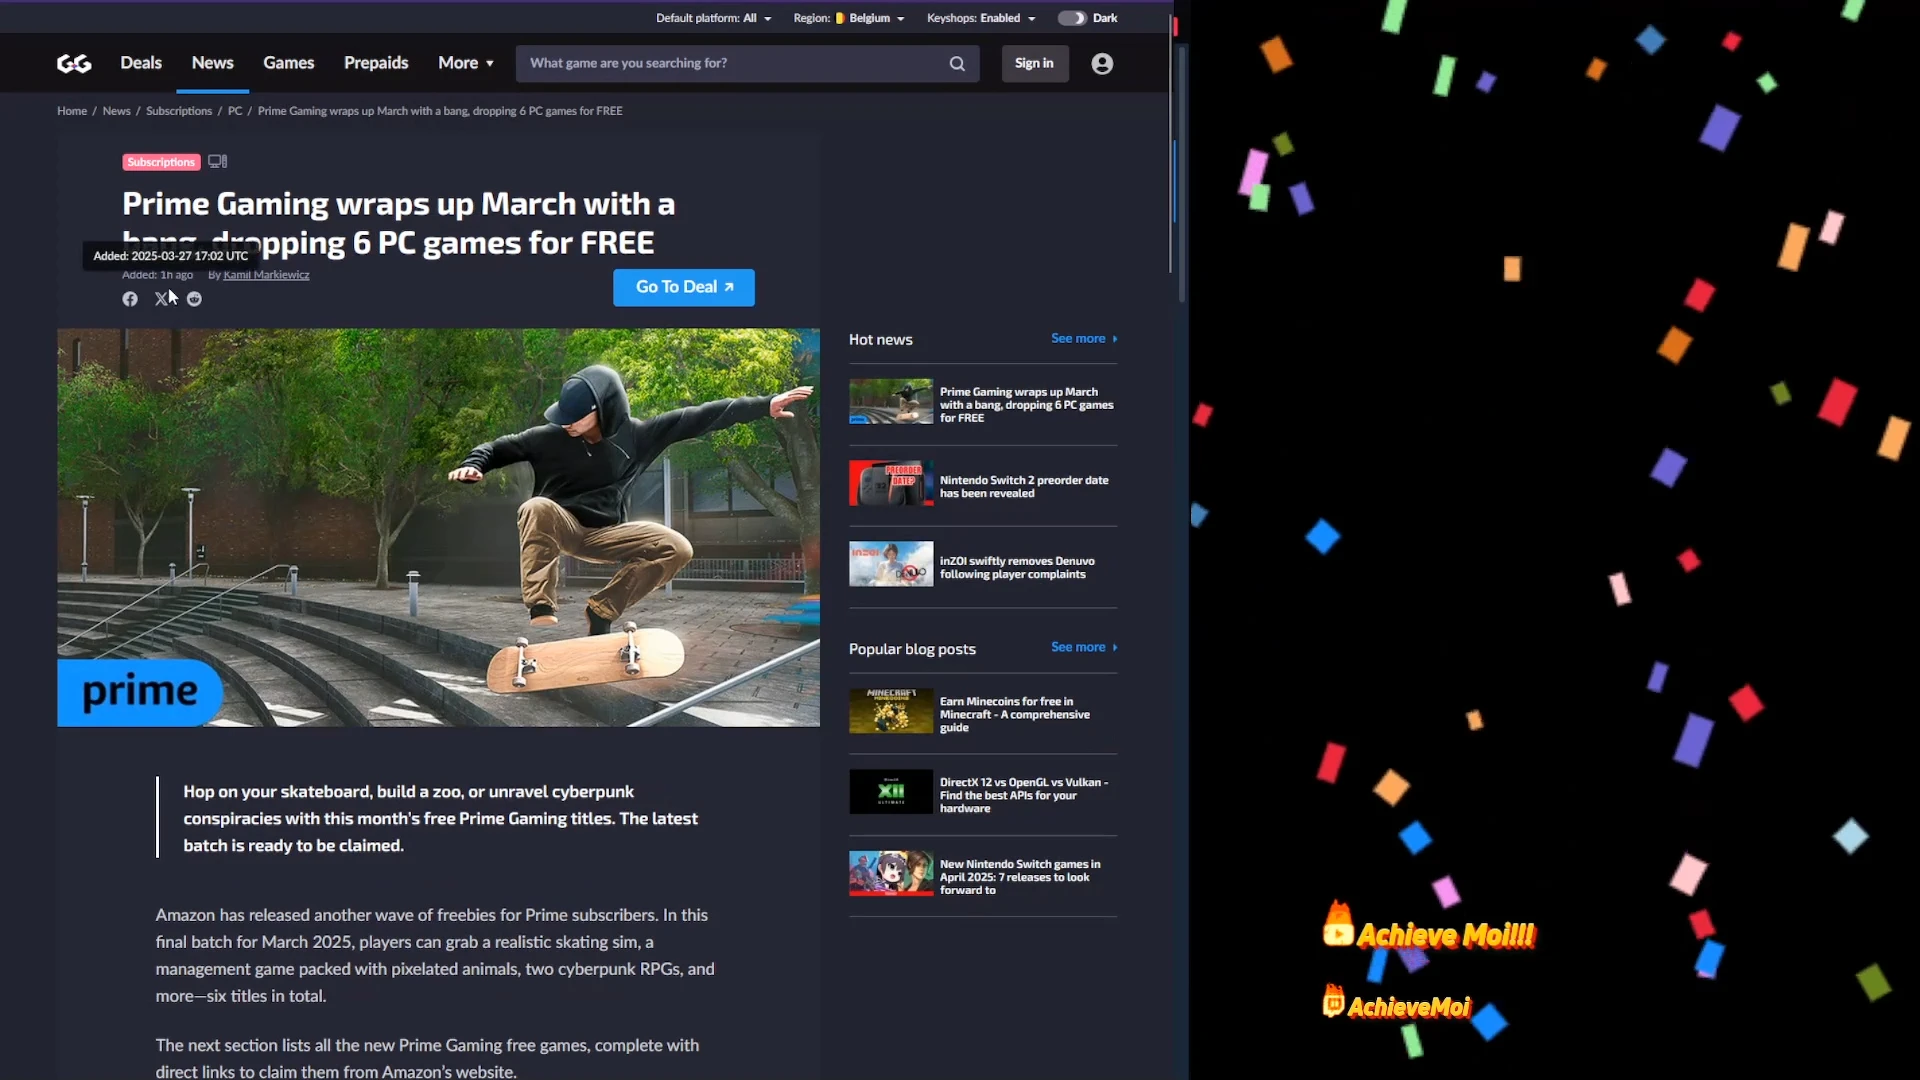Image resolution: width=1920 pixels, height=1080 pixels.
Task: Click the Sign in button
Action: pyautogui.click(x=1034, y=64)
